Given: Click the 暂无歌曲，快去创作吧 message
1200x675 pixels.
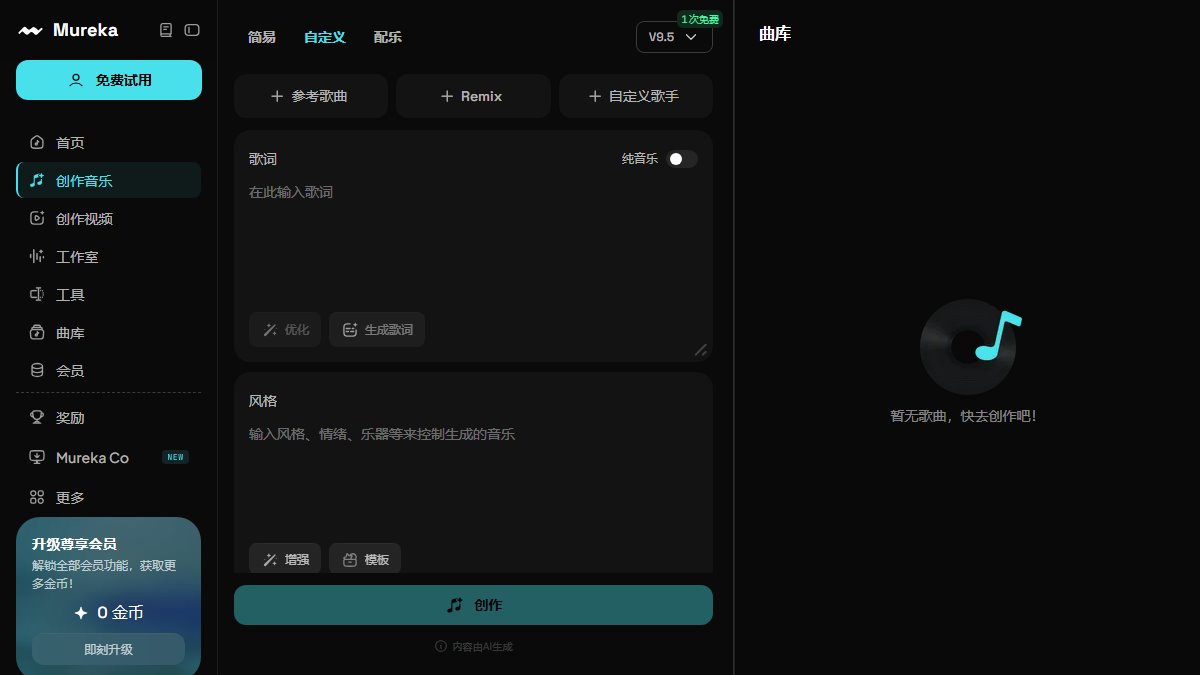Looking at the screenshot, I should click(x=964, y=416).
